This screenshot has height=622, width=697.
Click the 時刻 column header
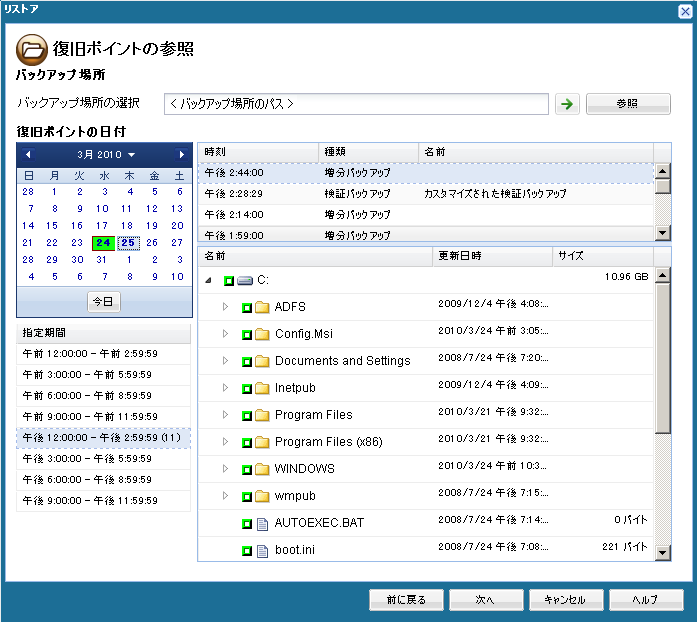point(258,152)
